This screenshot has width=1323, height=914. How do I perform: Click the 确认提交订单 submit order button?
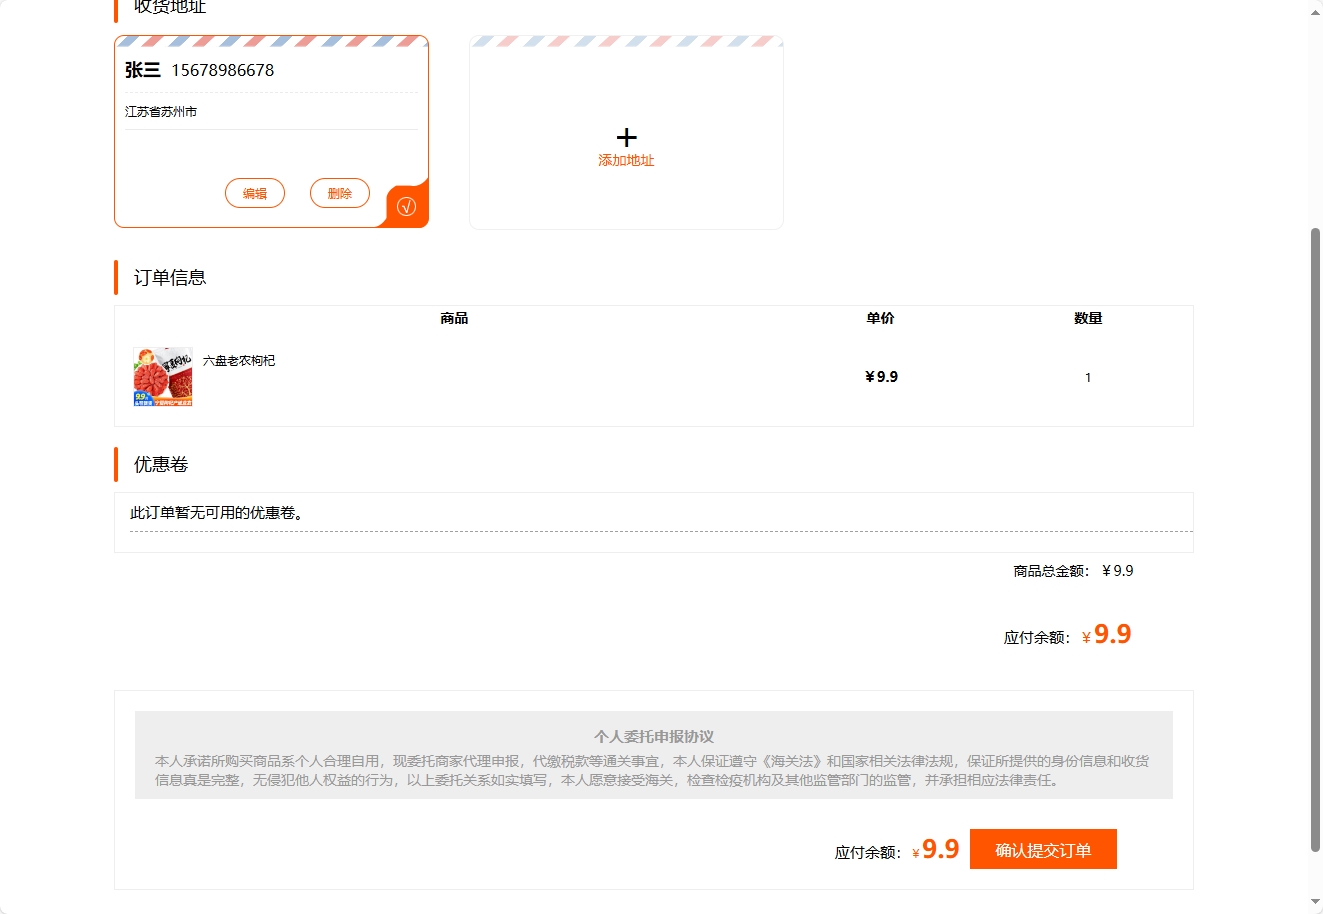point(1043,848)
